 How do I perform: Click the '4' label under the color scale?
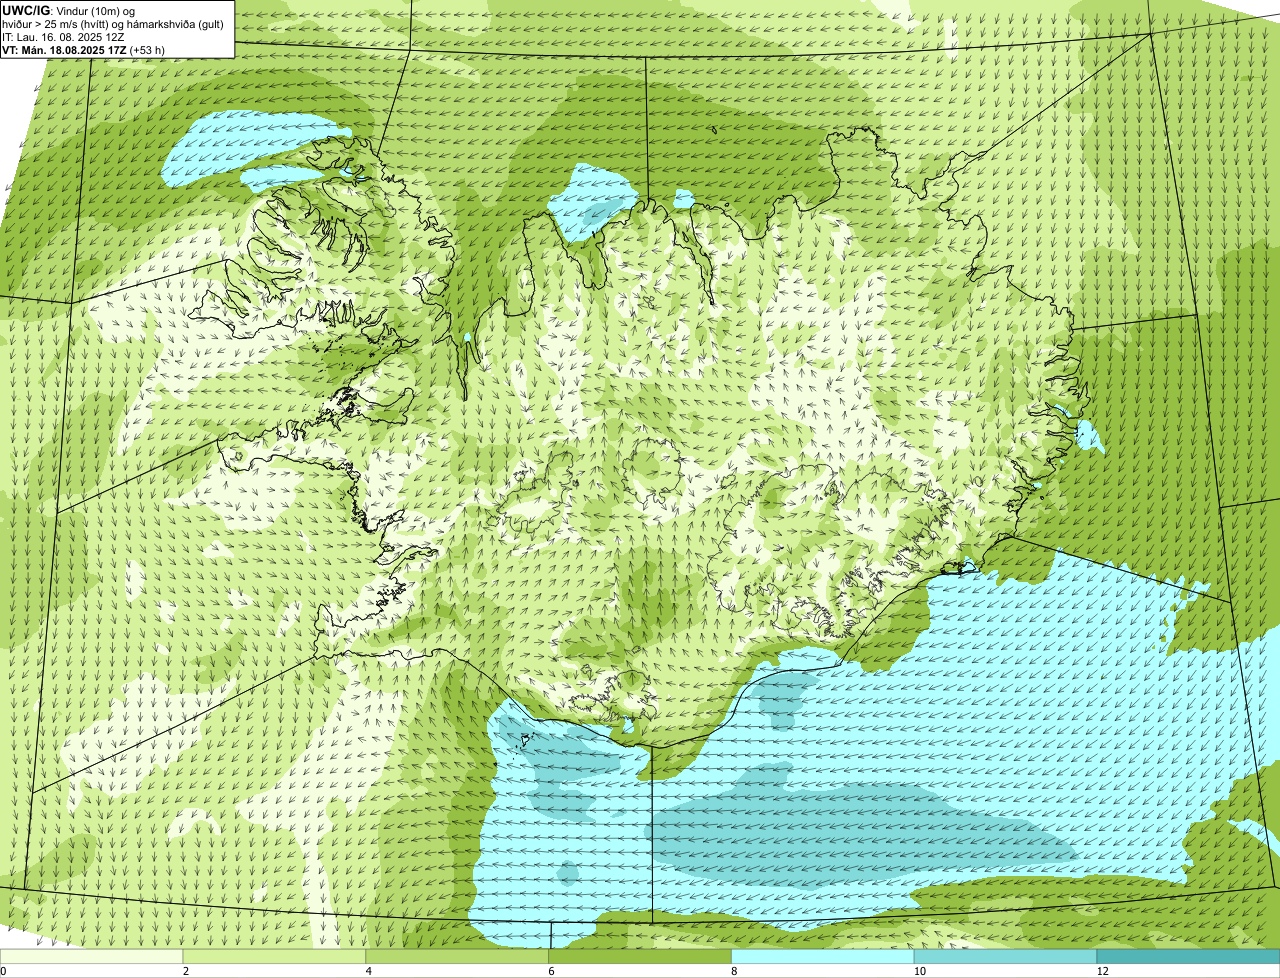click(x=369, y=971)
